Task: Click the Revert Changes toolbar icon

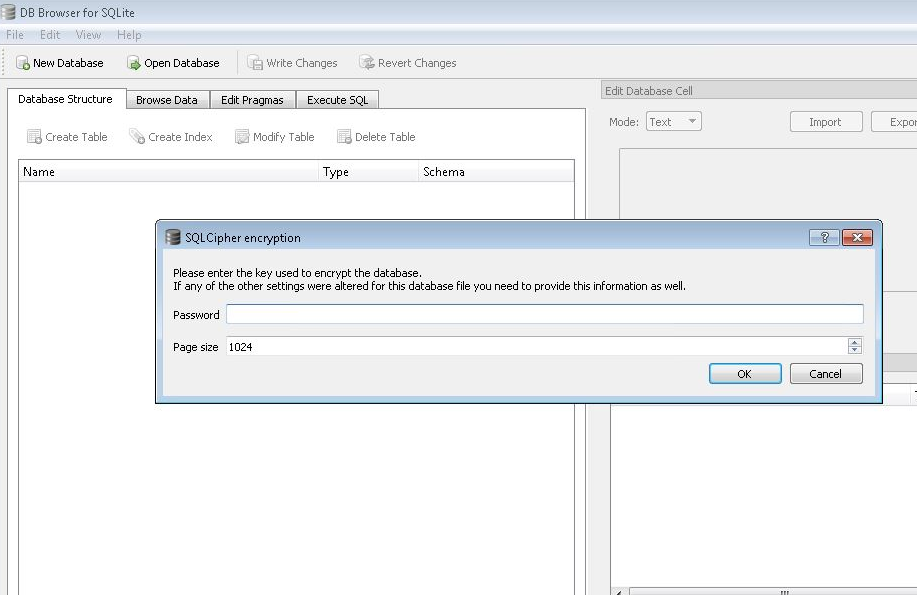Action: [x=367, y=63]
